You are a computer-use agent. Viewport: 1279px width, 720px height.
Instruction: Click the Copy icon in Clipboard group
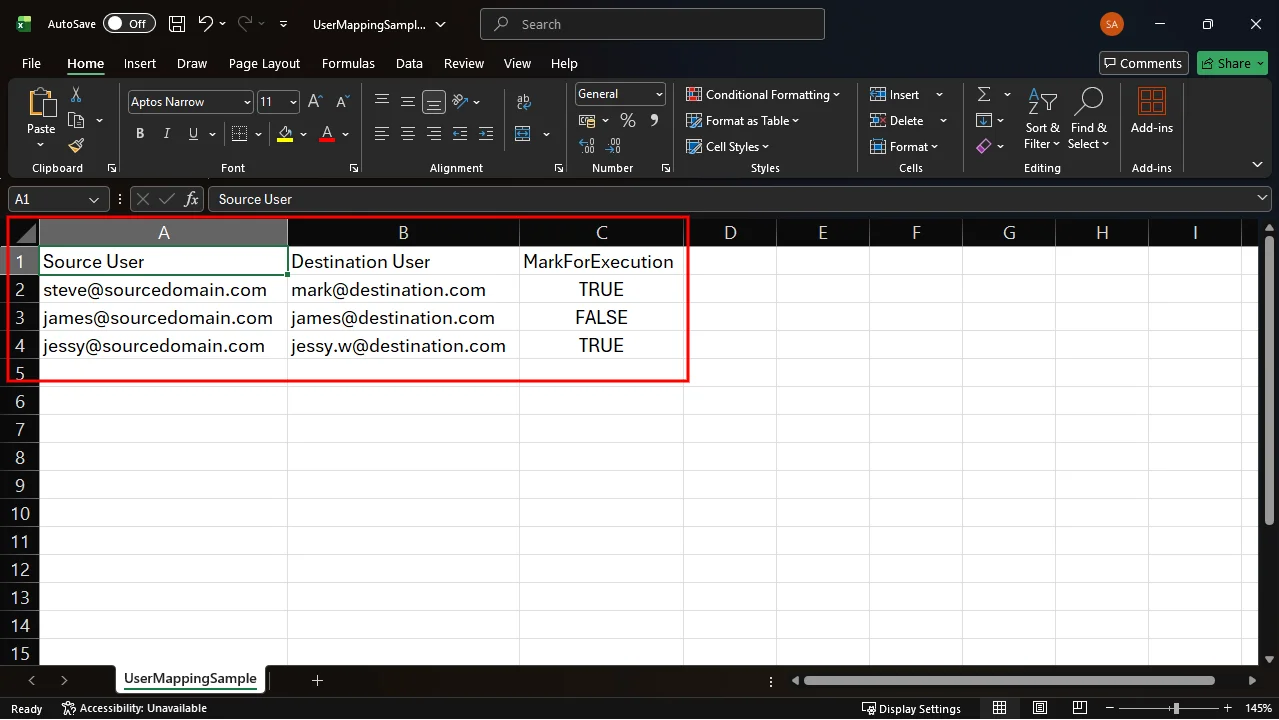[x=76, y=120]
